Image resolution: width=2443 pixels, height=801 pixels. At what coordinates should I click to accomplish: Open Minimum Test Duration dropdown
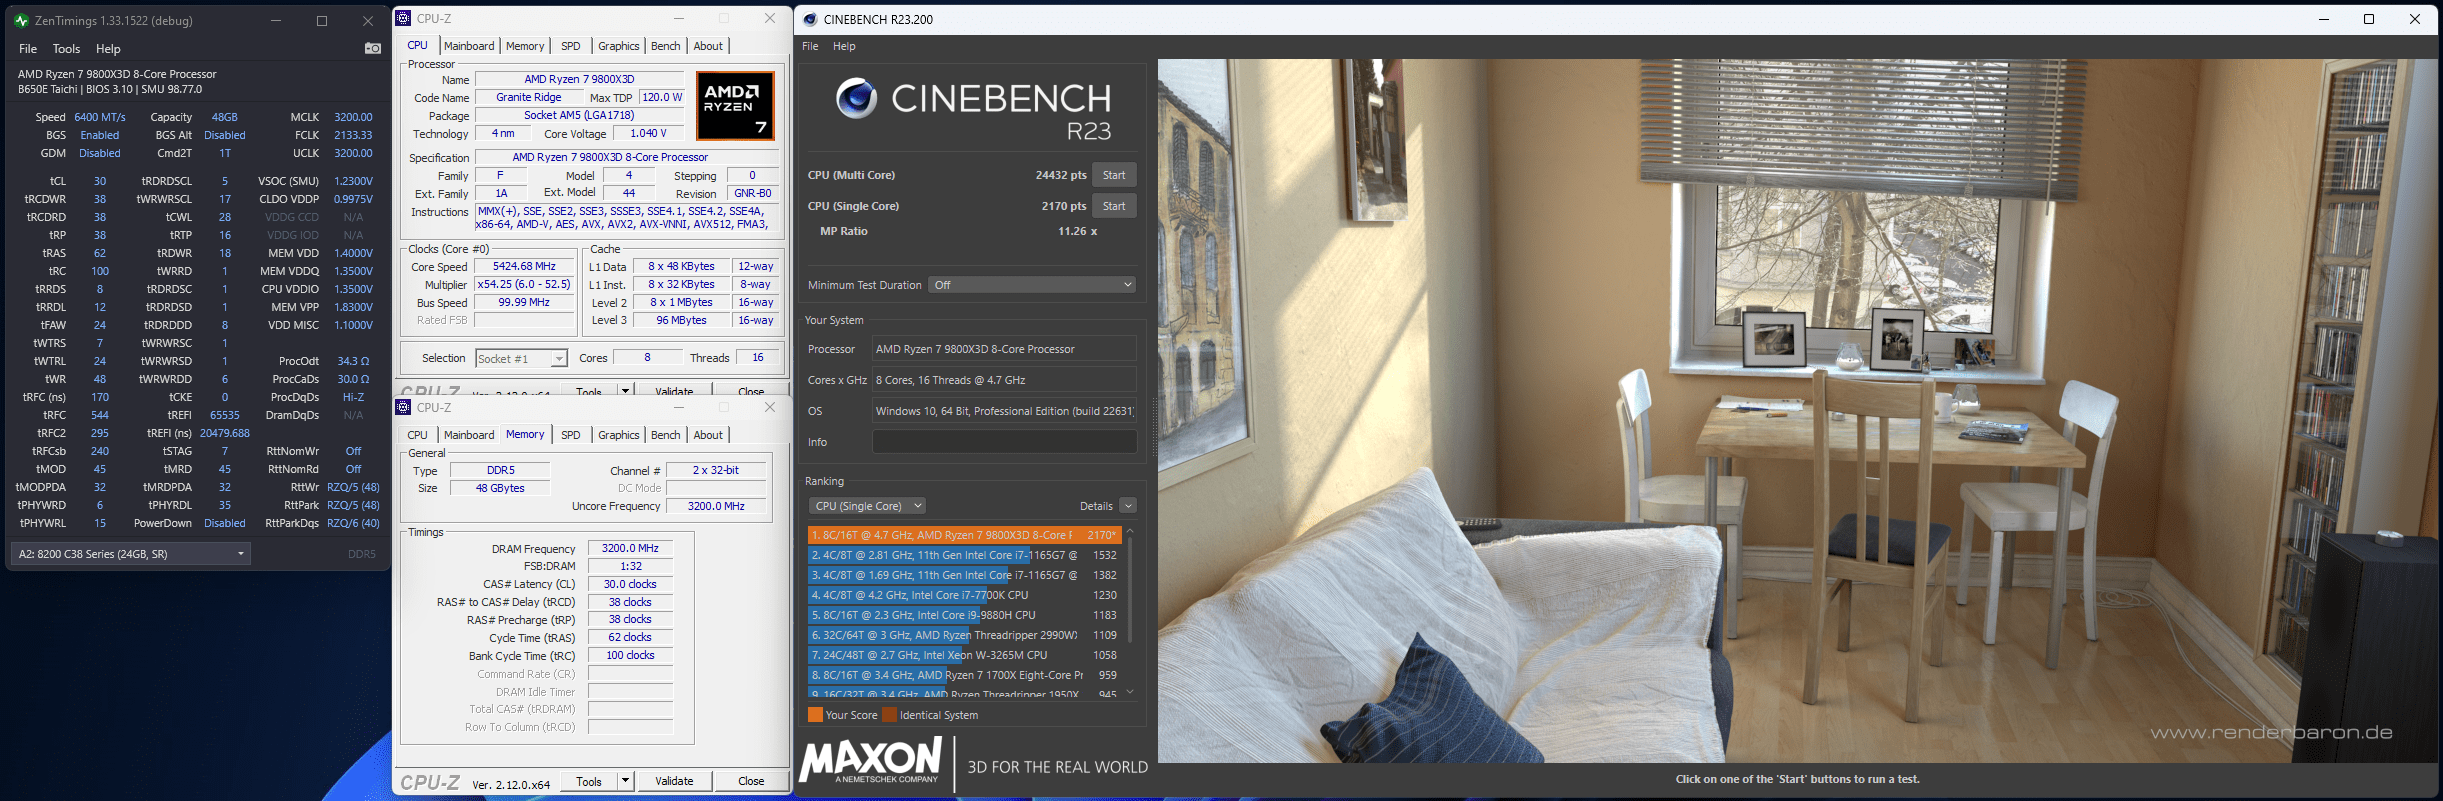[x=1032, y=285]
